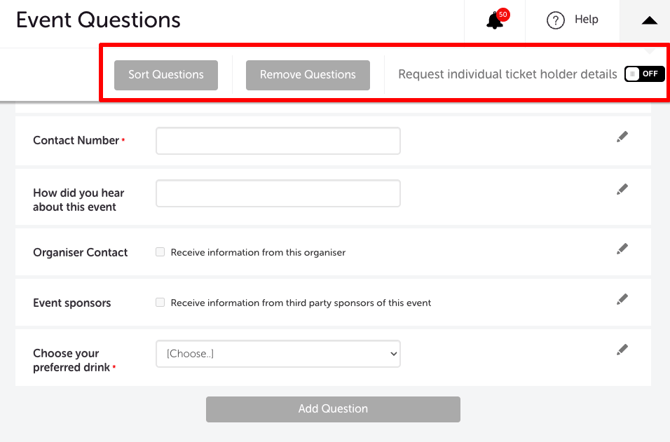Click the Event Questions heading
The width and height of the screenshot is (670, 442).
pyautogui.click(x=98, y=20)
